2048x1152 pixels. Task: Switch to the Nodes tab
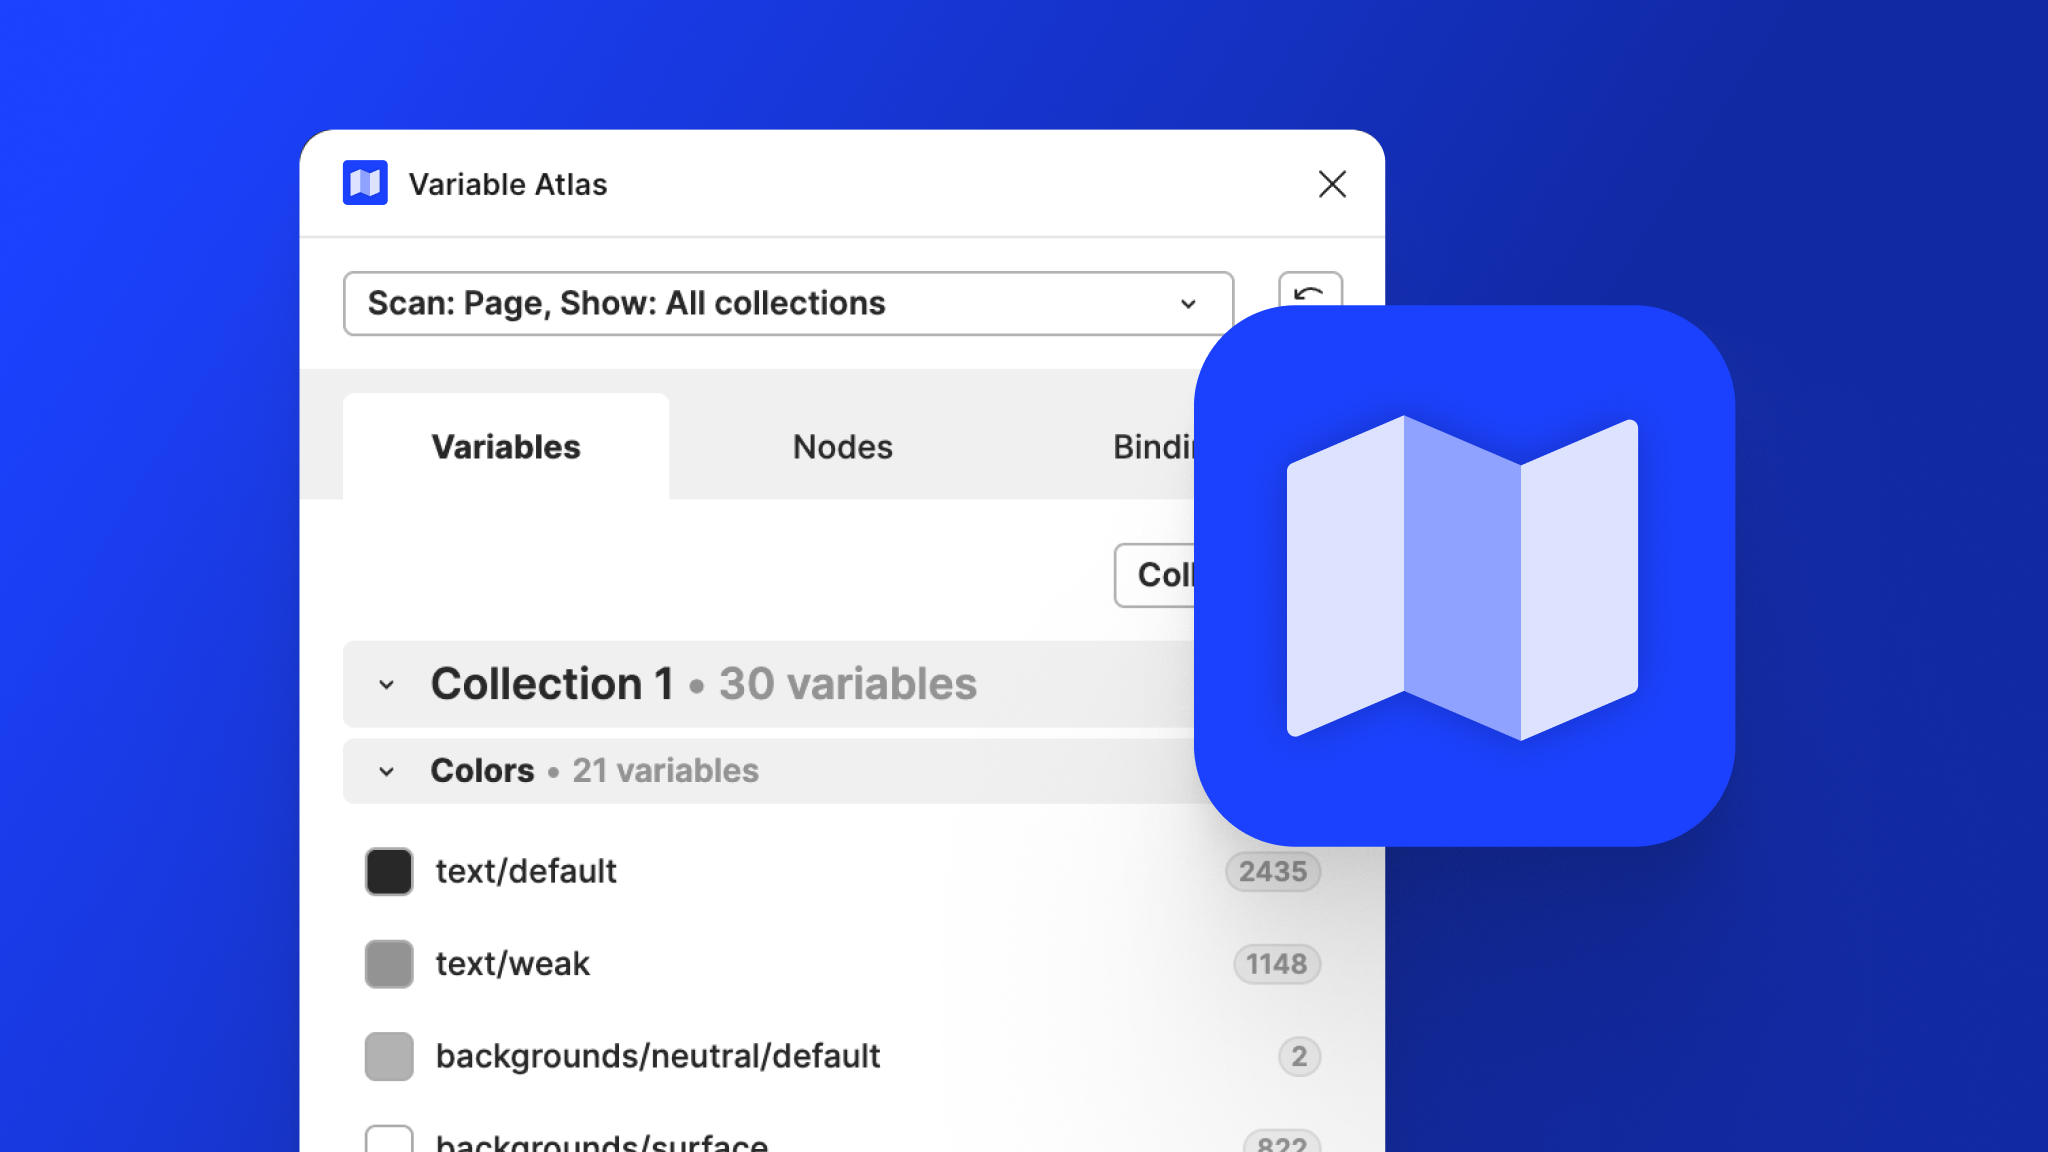pyautogui.click(x=842, y=447)
